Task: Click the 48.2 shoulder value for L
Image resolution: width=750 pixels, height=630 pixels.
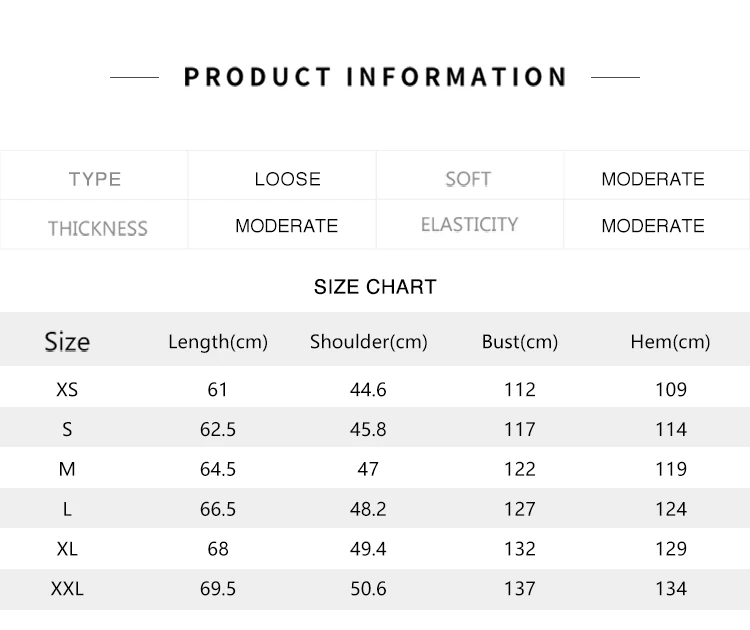Action: 368,509
